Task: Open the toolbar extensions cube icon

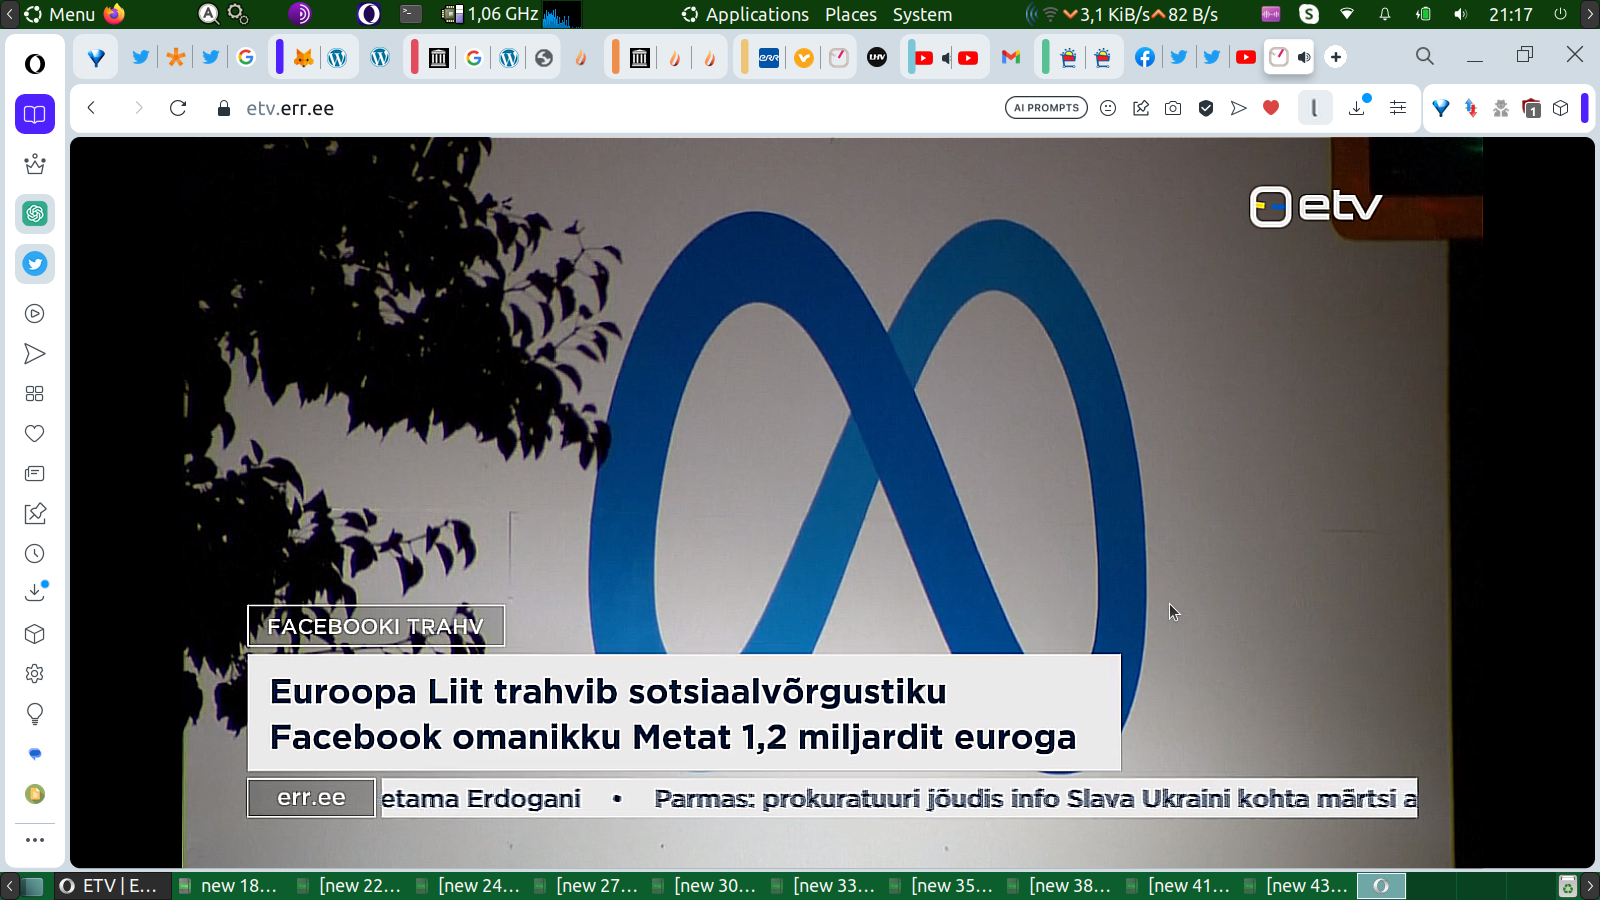Action: [x=1561, y=108]
